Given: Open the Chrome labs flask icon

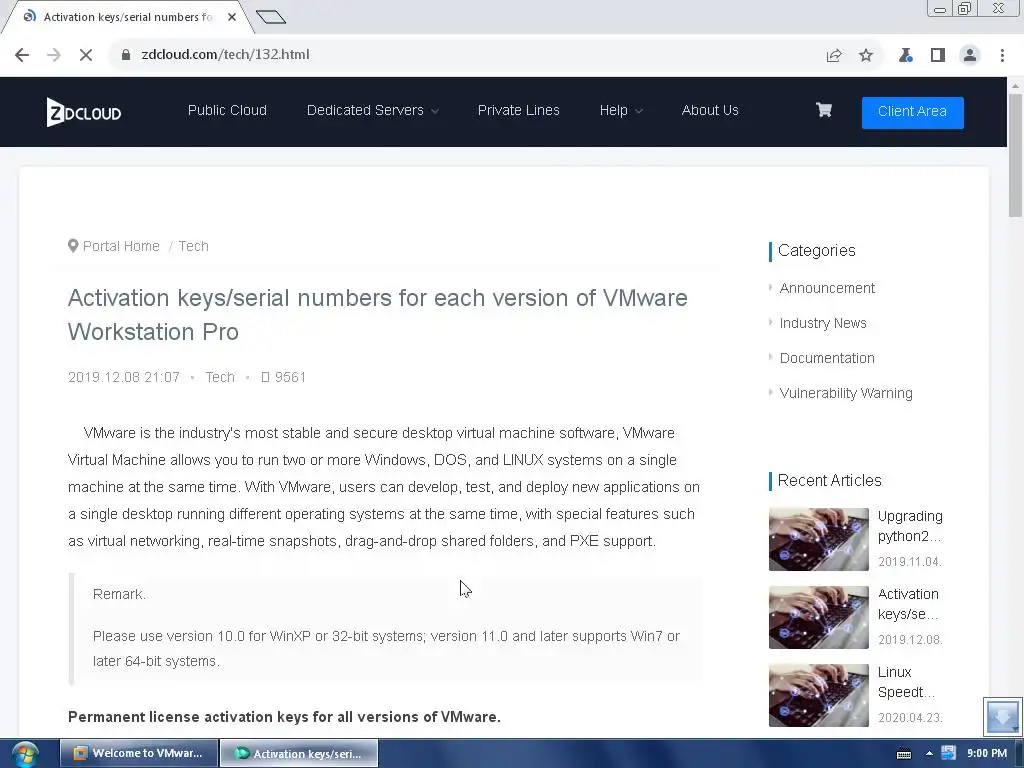Looking at the screenshot, I should [905, 56].
